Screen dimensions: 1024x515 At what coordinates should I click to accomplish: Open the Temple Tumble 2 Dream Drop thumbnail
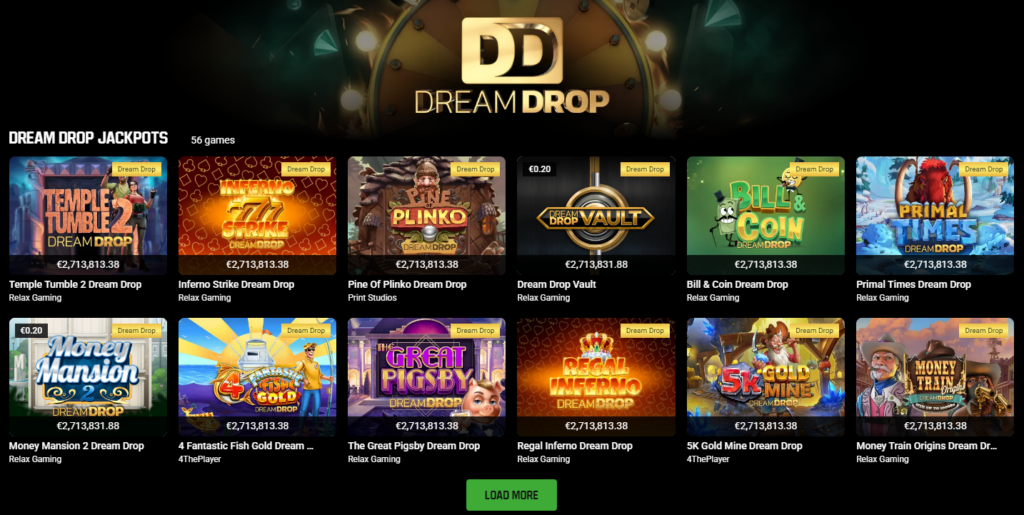point(88,215)
